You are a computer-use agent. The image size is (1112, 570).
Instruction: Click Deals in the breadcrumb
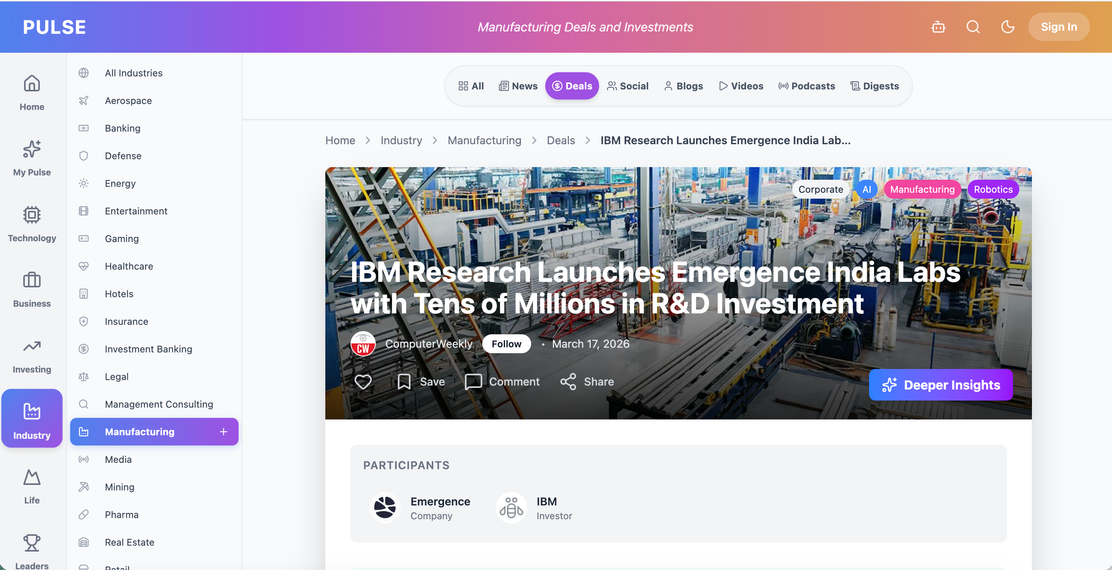coord(561,140)
